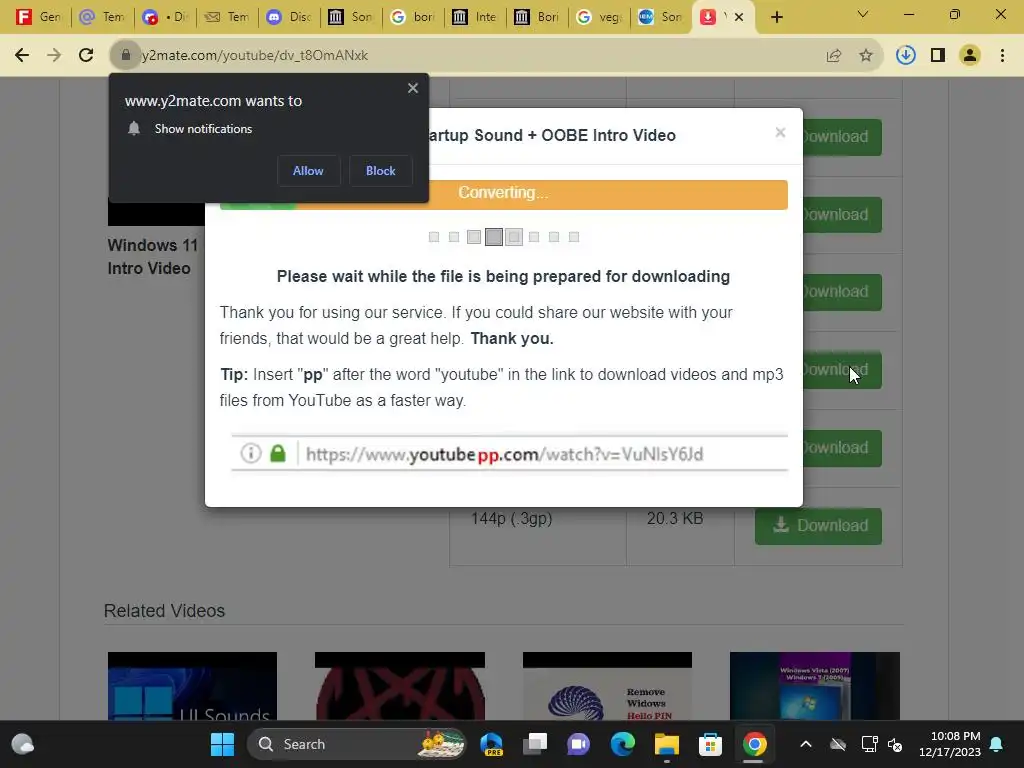Switch to the 'Bori' archive tab

coord(537,17)
